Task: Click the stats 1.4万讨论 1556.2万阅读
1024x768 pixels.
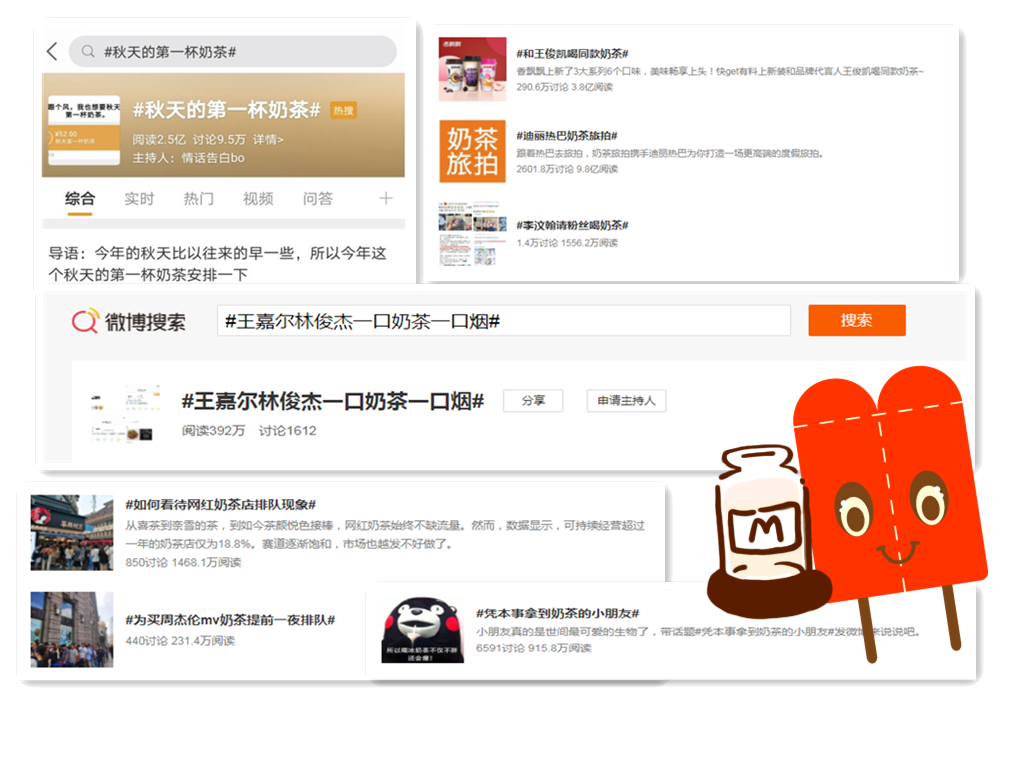Action: [x=567, y=243]
